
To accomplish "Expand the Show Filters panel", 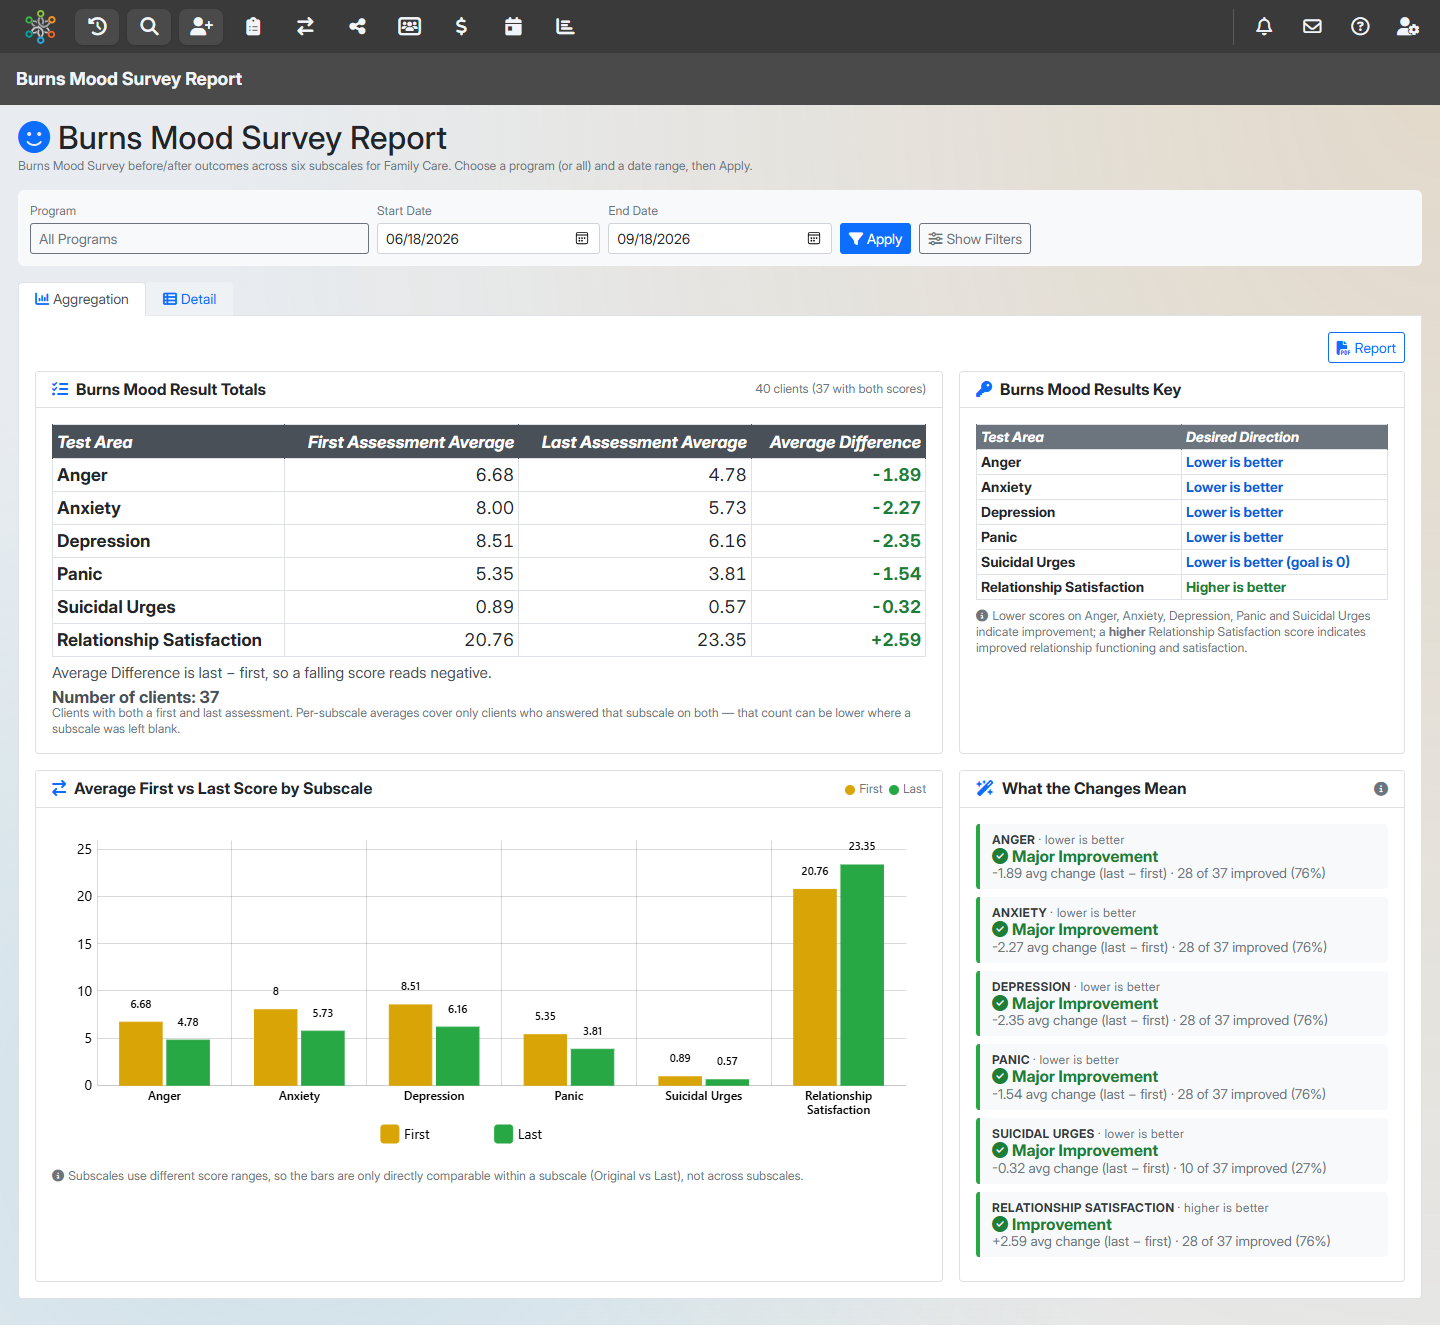I will tap(975, 239).
